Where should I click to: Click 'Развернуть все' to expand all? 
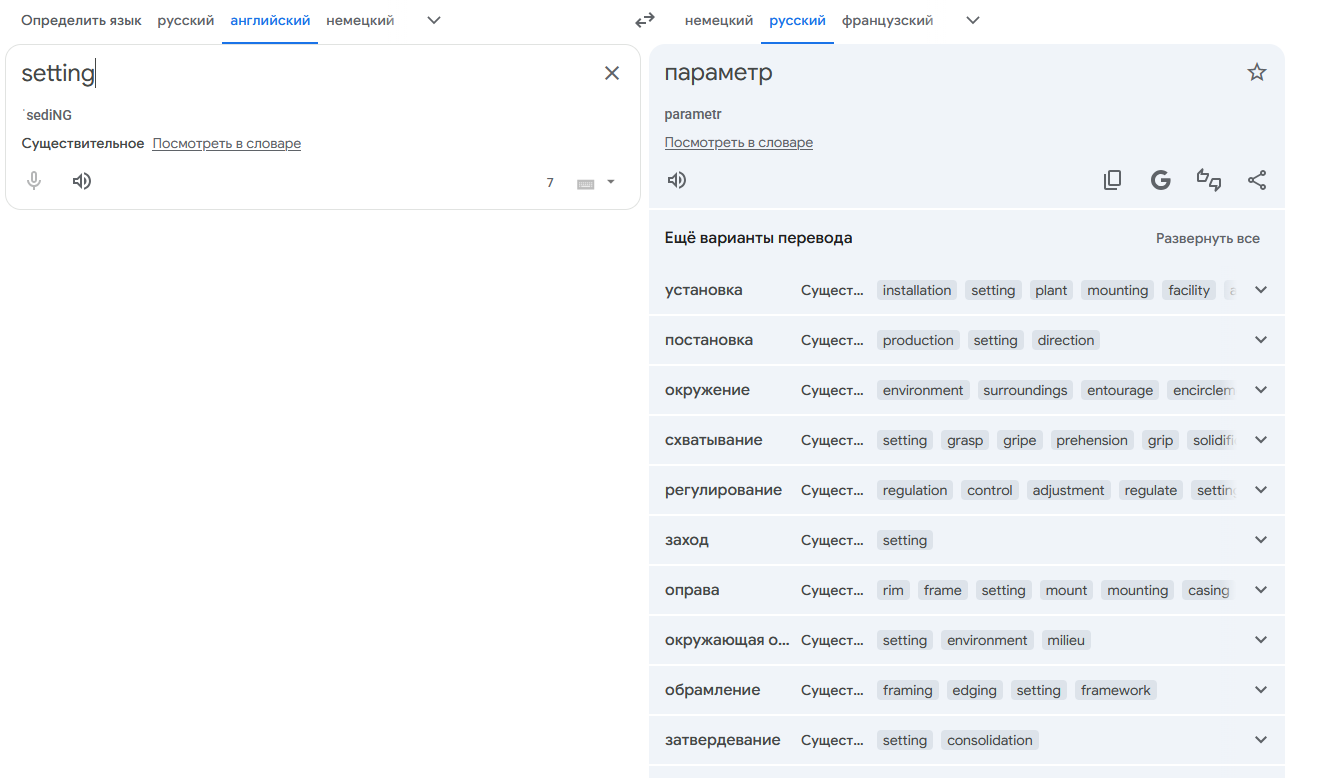(1208, 239)
